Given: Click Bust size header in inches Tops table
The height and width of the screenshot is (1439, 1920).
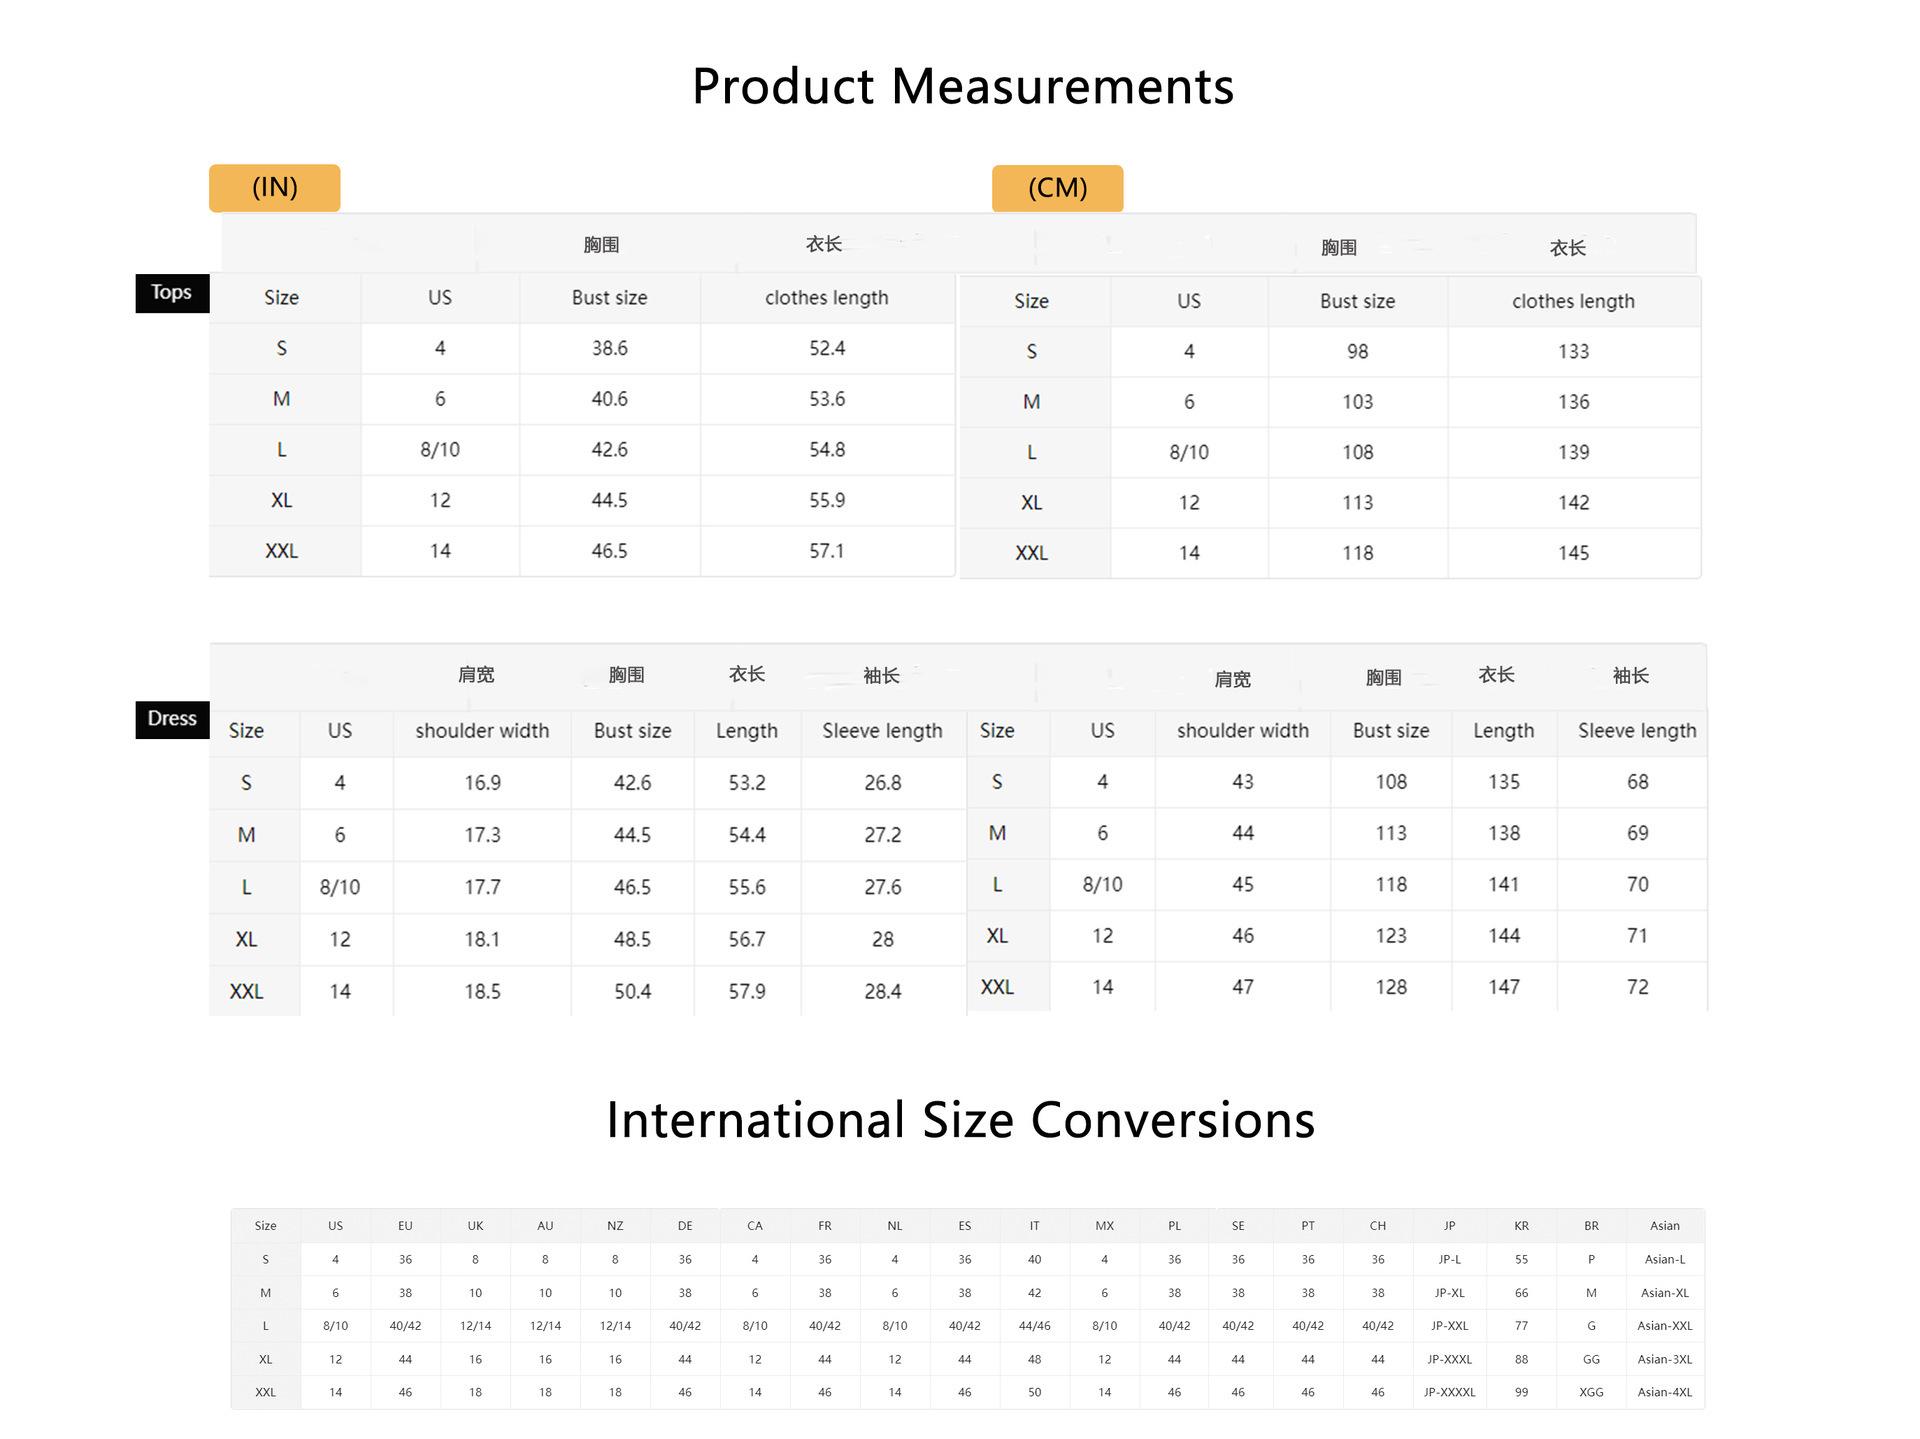Looking at the screenshot, I should click(609, 298).
